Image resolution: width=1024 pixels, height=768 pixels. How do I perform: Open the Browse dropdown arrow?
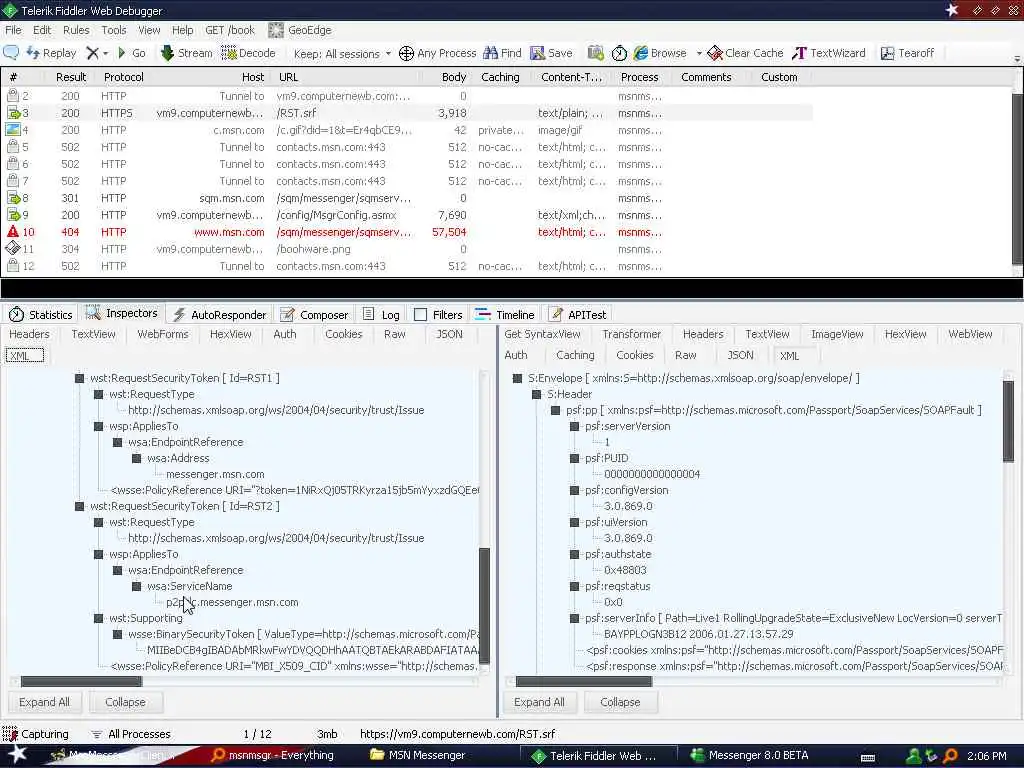pyautogui.click(x=699, y=54)
